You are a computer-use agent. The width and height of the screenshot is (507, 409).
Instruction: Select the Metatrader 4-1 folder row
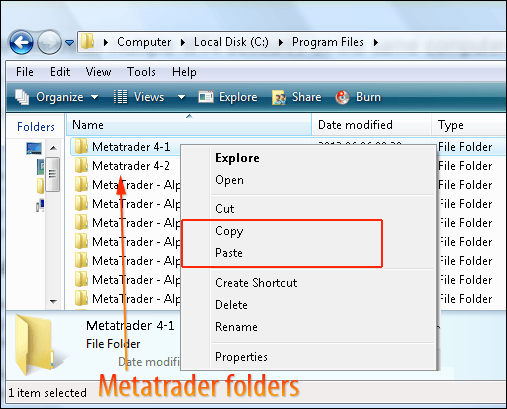click(126, 147)
